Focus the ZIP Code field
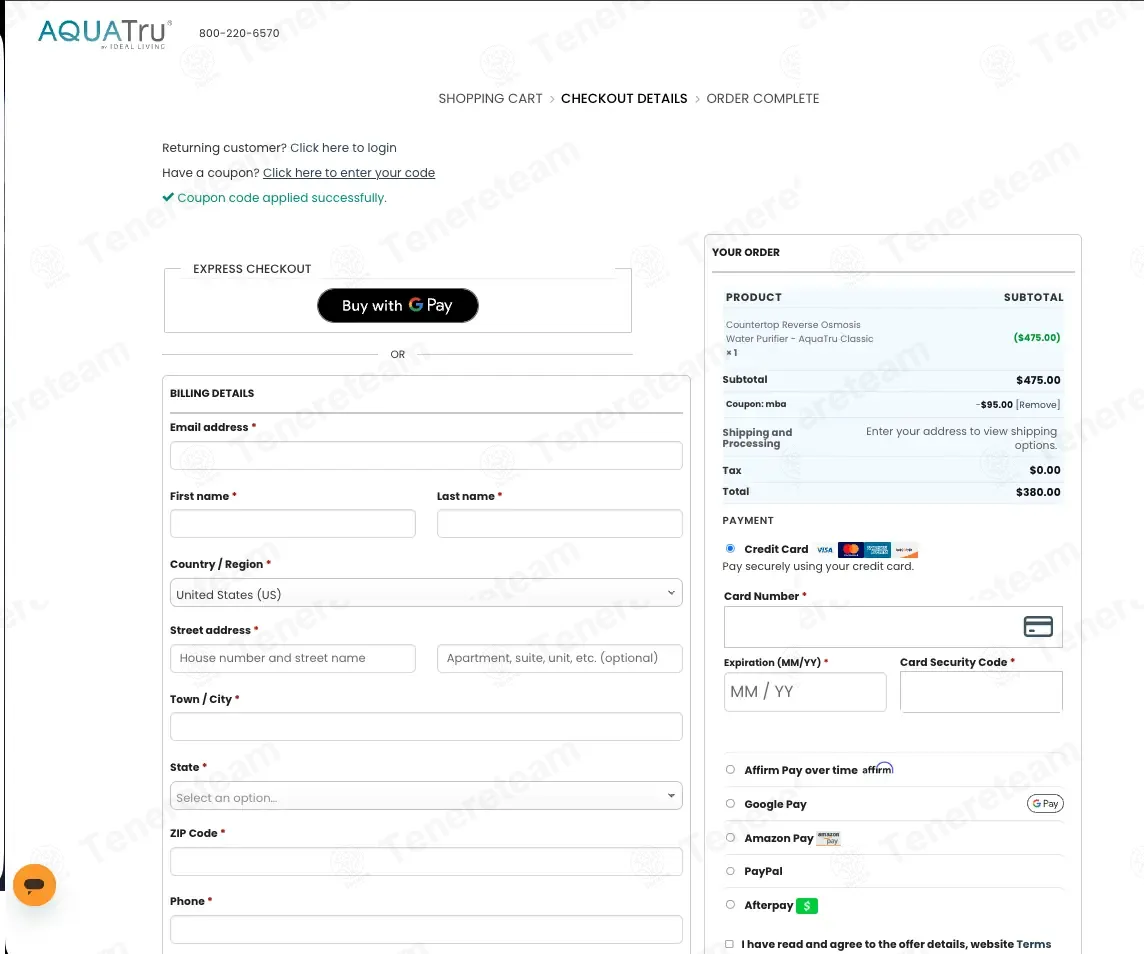Viewport: 1144px width, 954px height. (x=426, y=861)
